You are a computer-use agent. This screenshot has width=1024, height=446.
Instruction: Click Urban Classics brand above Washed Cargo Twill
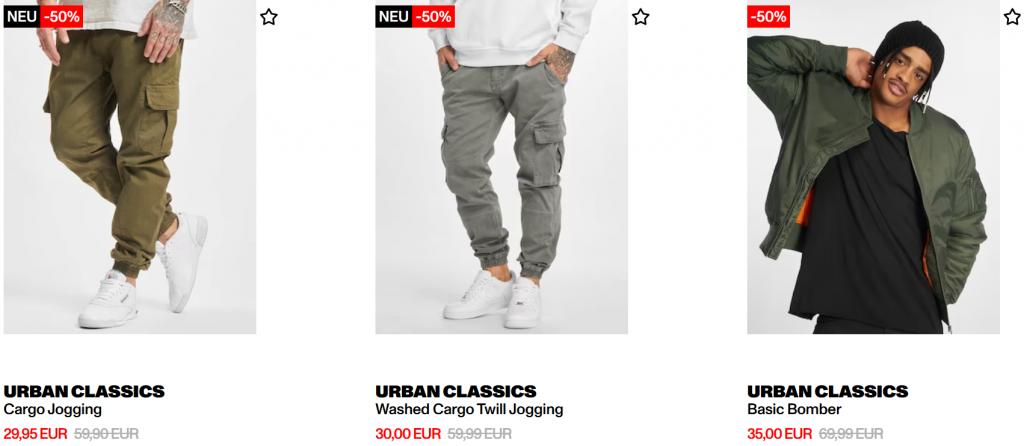tap(456, 392)
